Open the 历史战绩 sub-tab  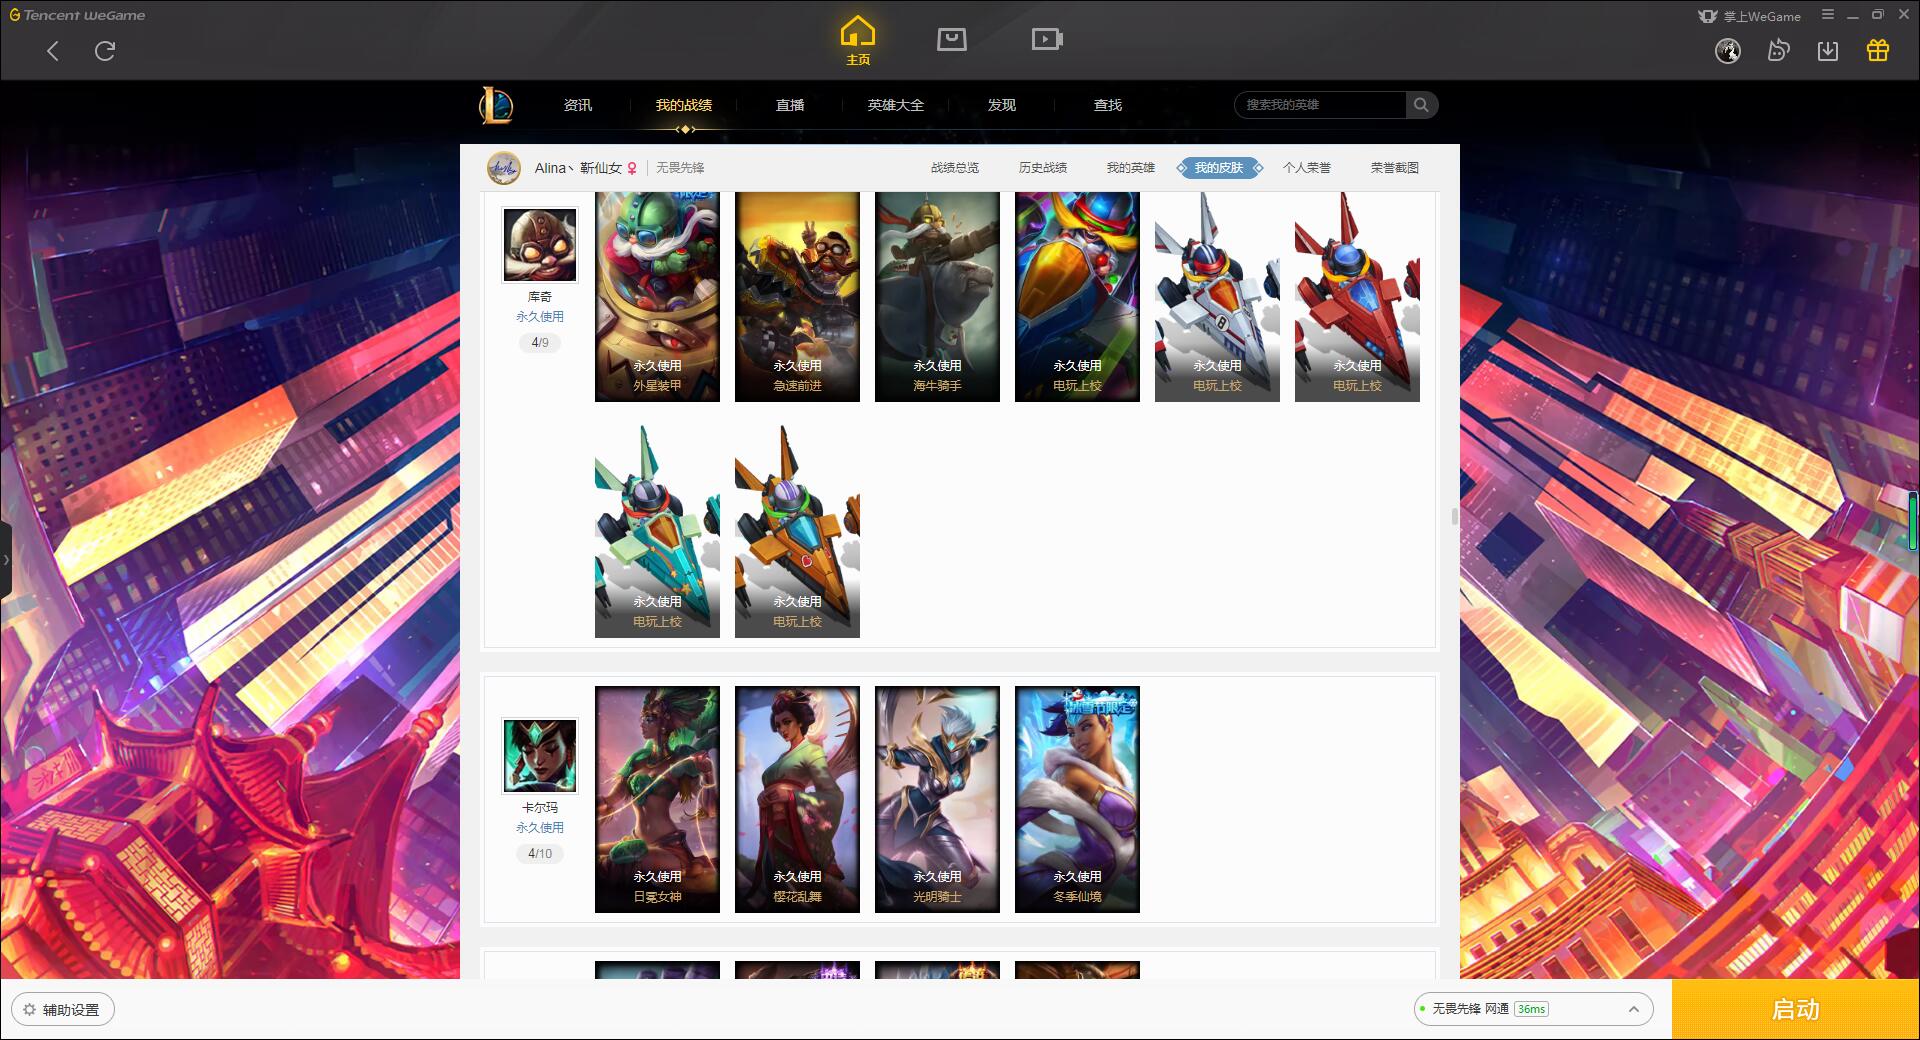[x=1043, y=168]
